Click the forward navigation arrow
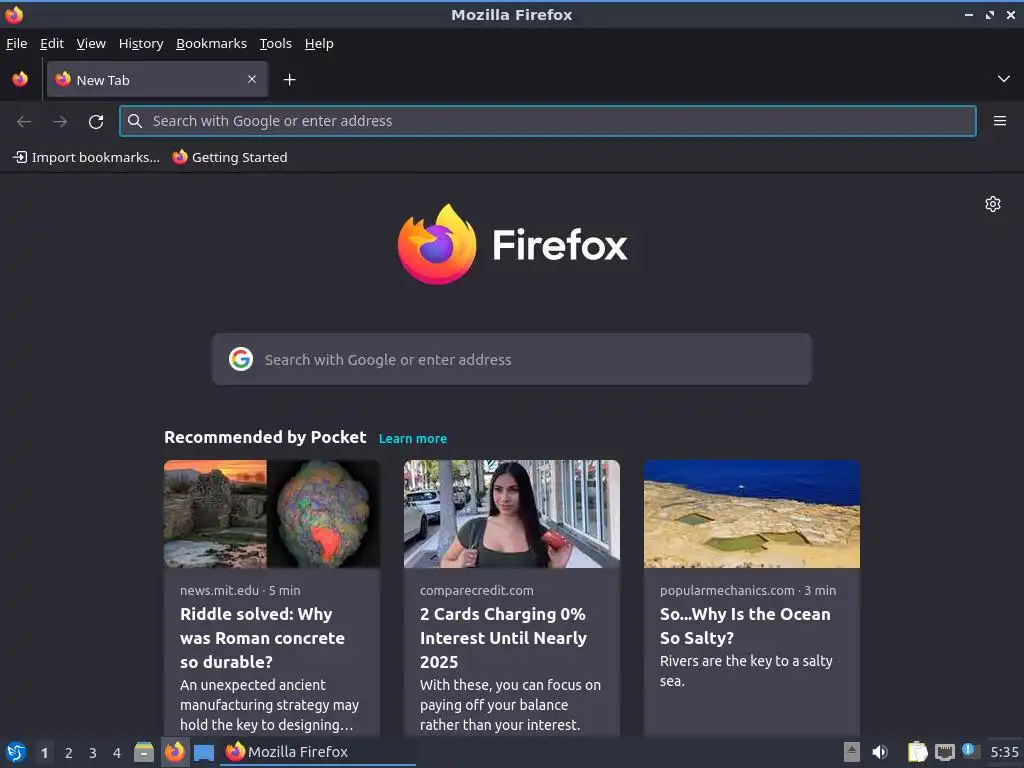This screenshot has height=768, width=1024. point(60,121)
